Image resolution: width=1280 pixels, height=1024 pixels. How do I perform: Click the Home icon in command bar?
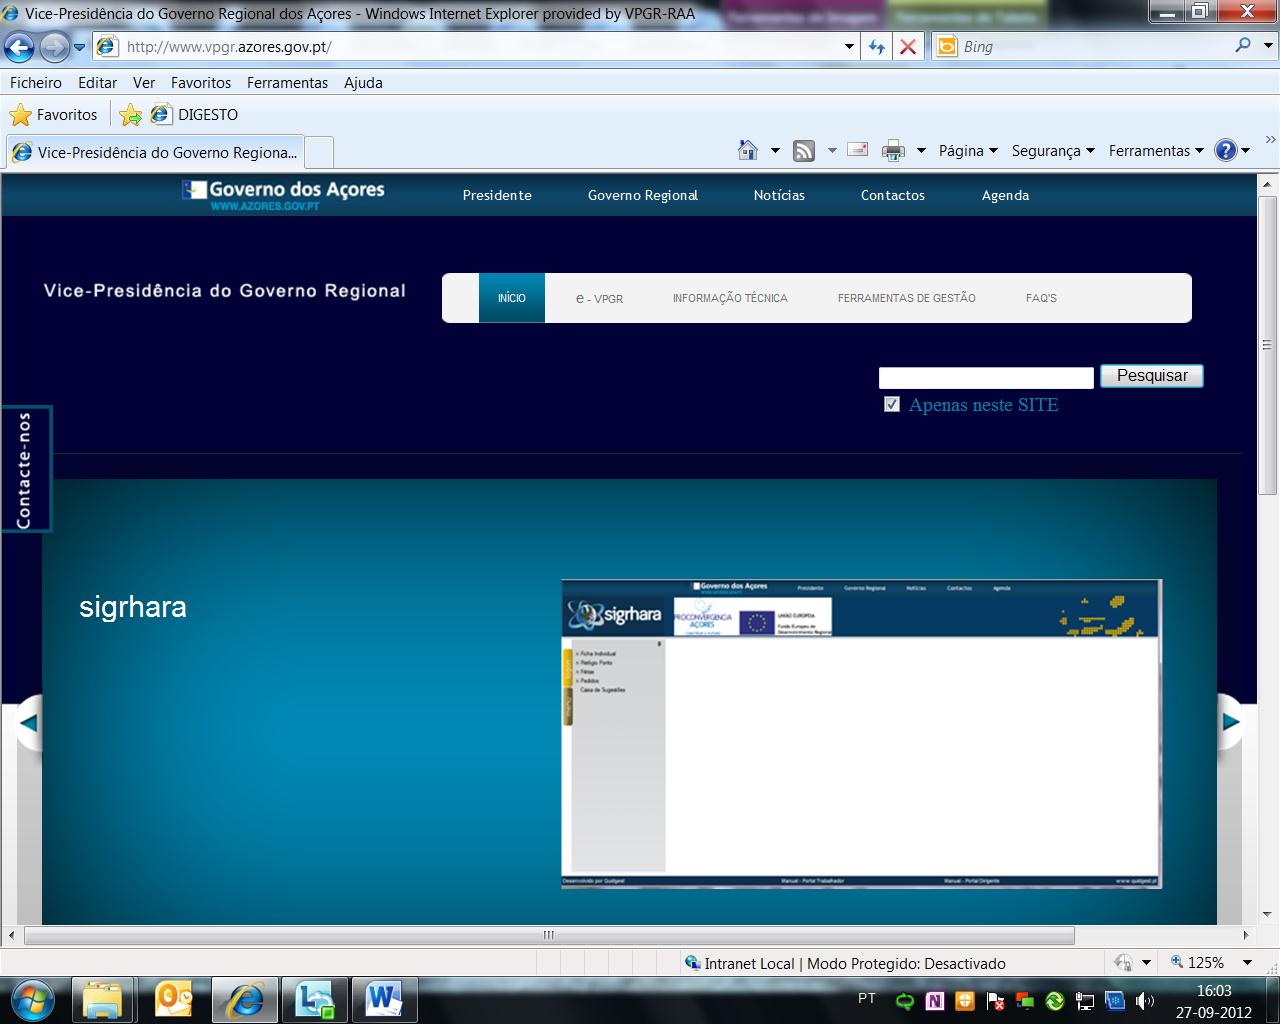pos(748,150)
